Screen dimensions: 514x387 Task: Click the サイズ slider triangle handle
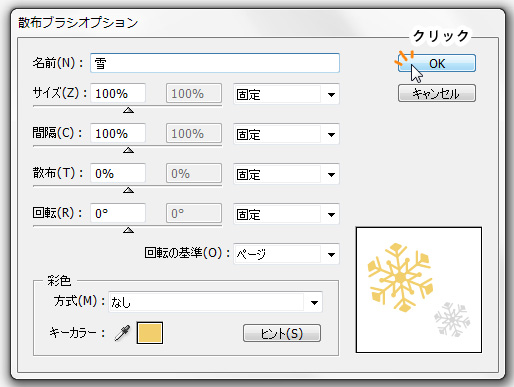coord(128,110)
